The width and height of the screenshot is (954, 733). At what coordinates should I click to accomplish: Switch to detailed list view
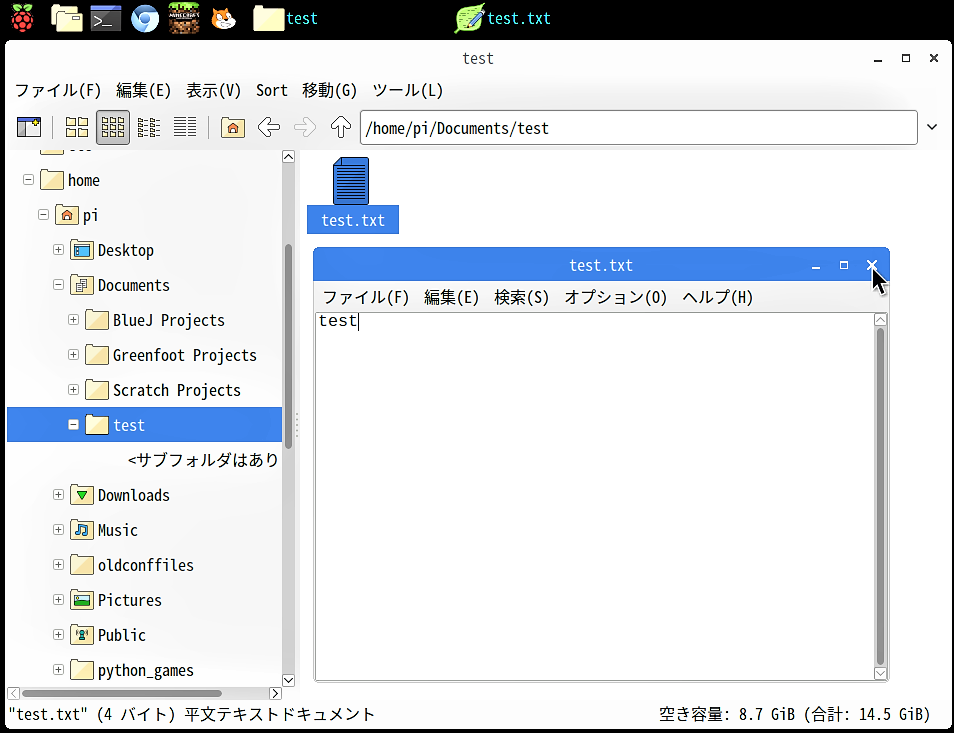185,127
